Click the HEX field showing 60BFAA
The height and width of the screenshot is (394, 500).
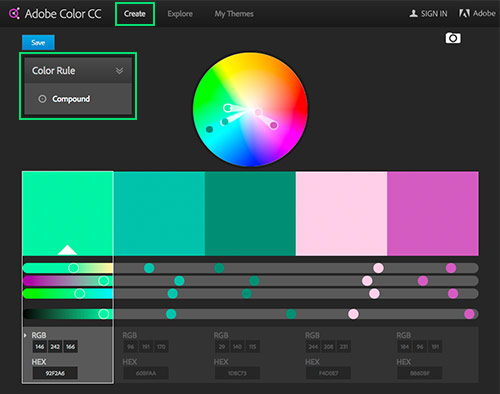coord(146,373)
